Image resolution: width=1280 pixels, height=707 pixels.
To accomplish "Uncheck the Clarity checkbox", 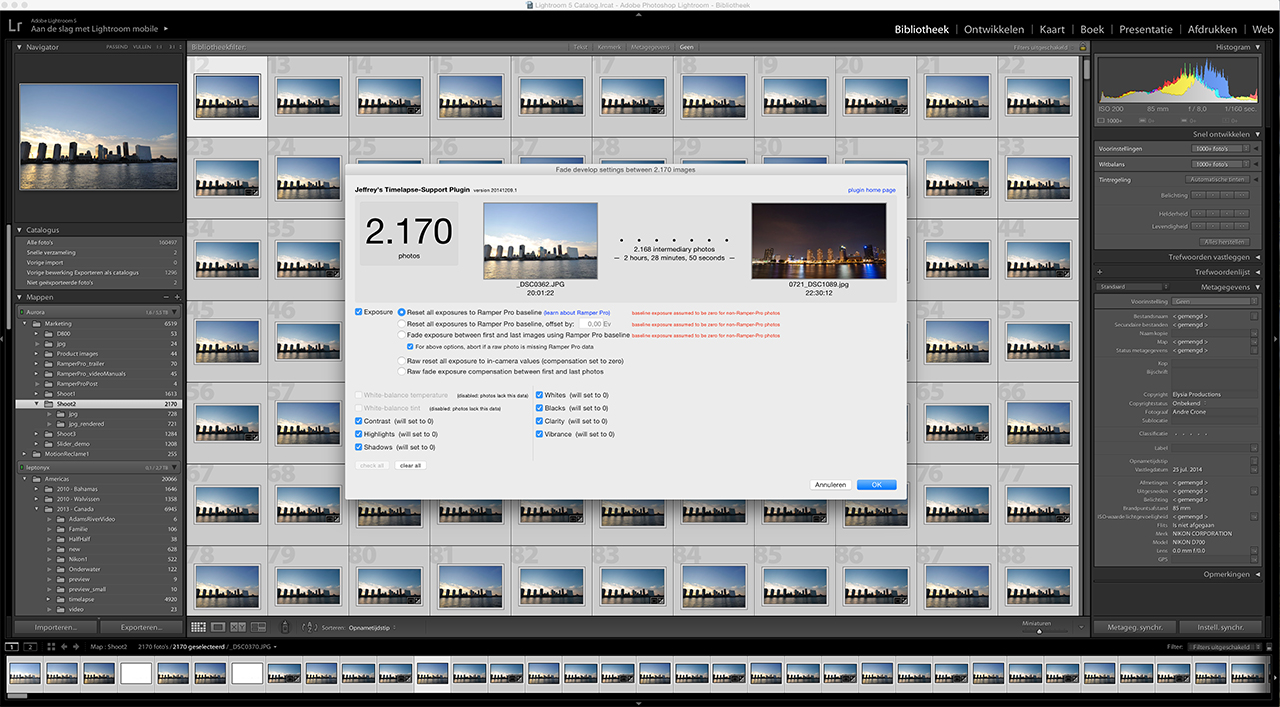I will pyautogui.click(x=540, y=421).
